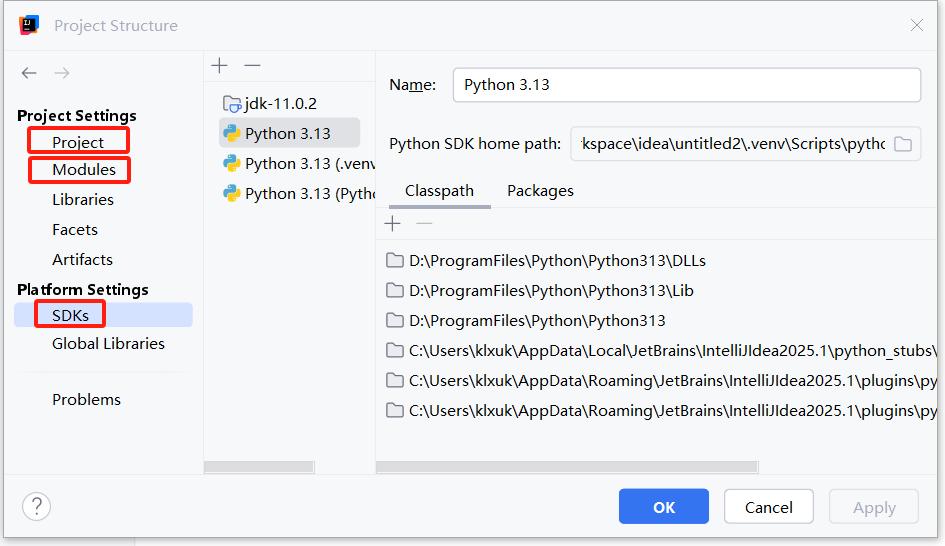
Task: Open Global Libraries section
Action: (108, 344)
